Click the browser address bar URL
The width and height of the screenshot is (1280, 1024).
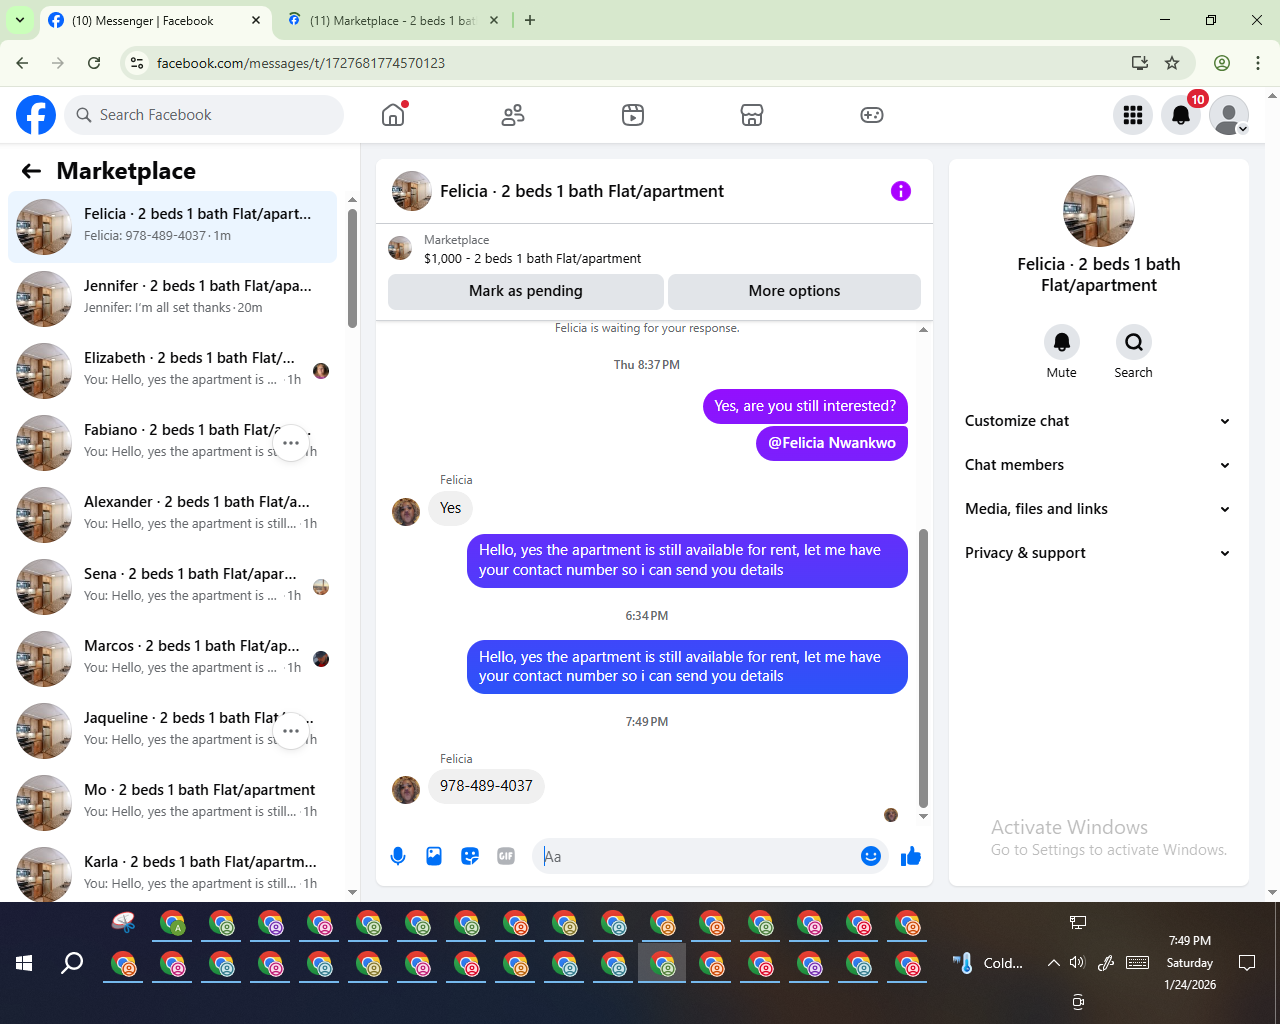coord(301,63)
